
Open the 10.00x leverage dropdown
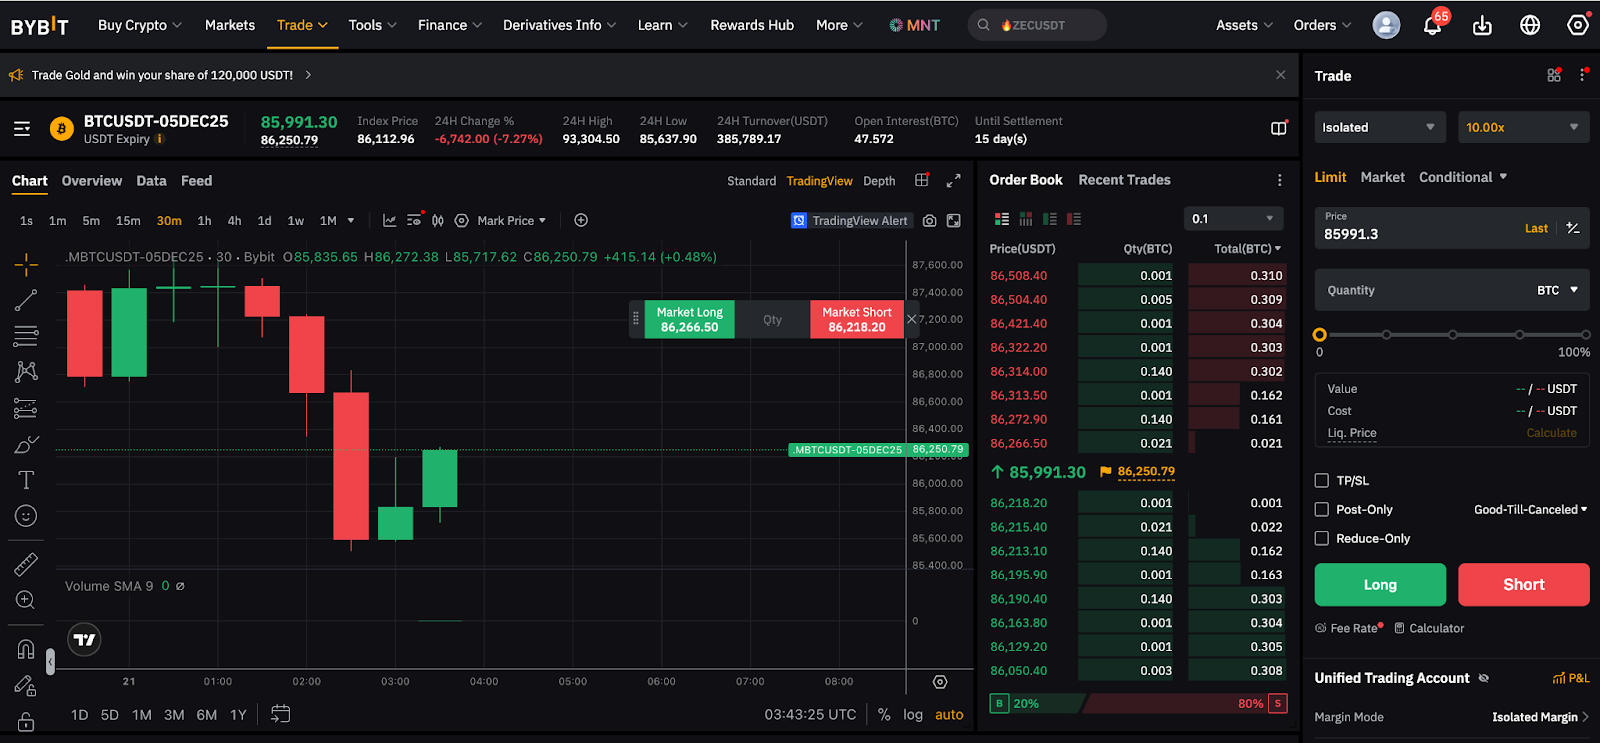click(1522, 128)
